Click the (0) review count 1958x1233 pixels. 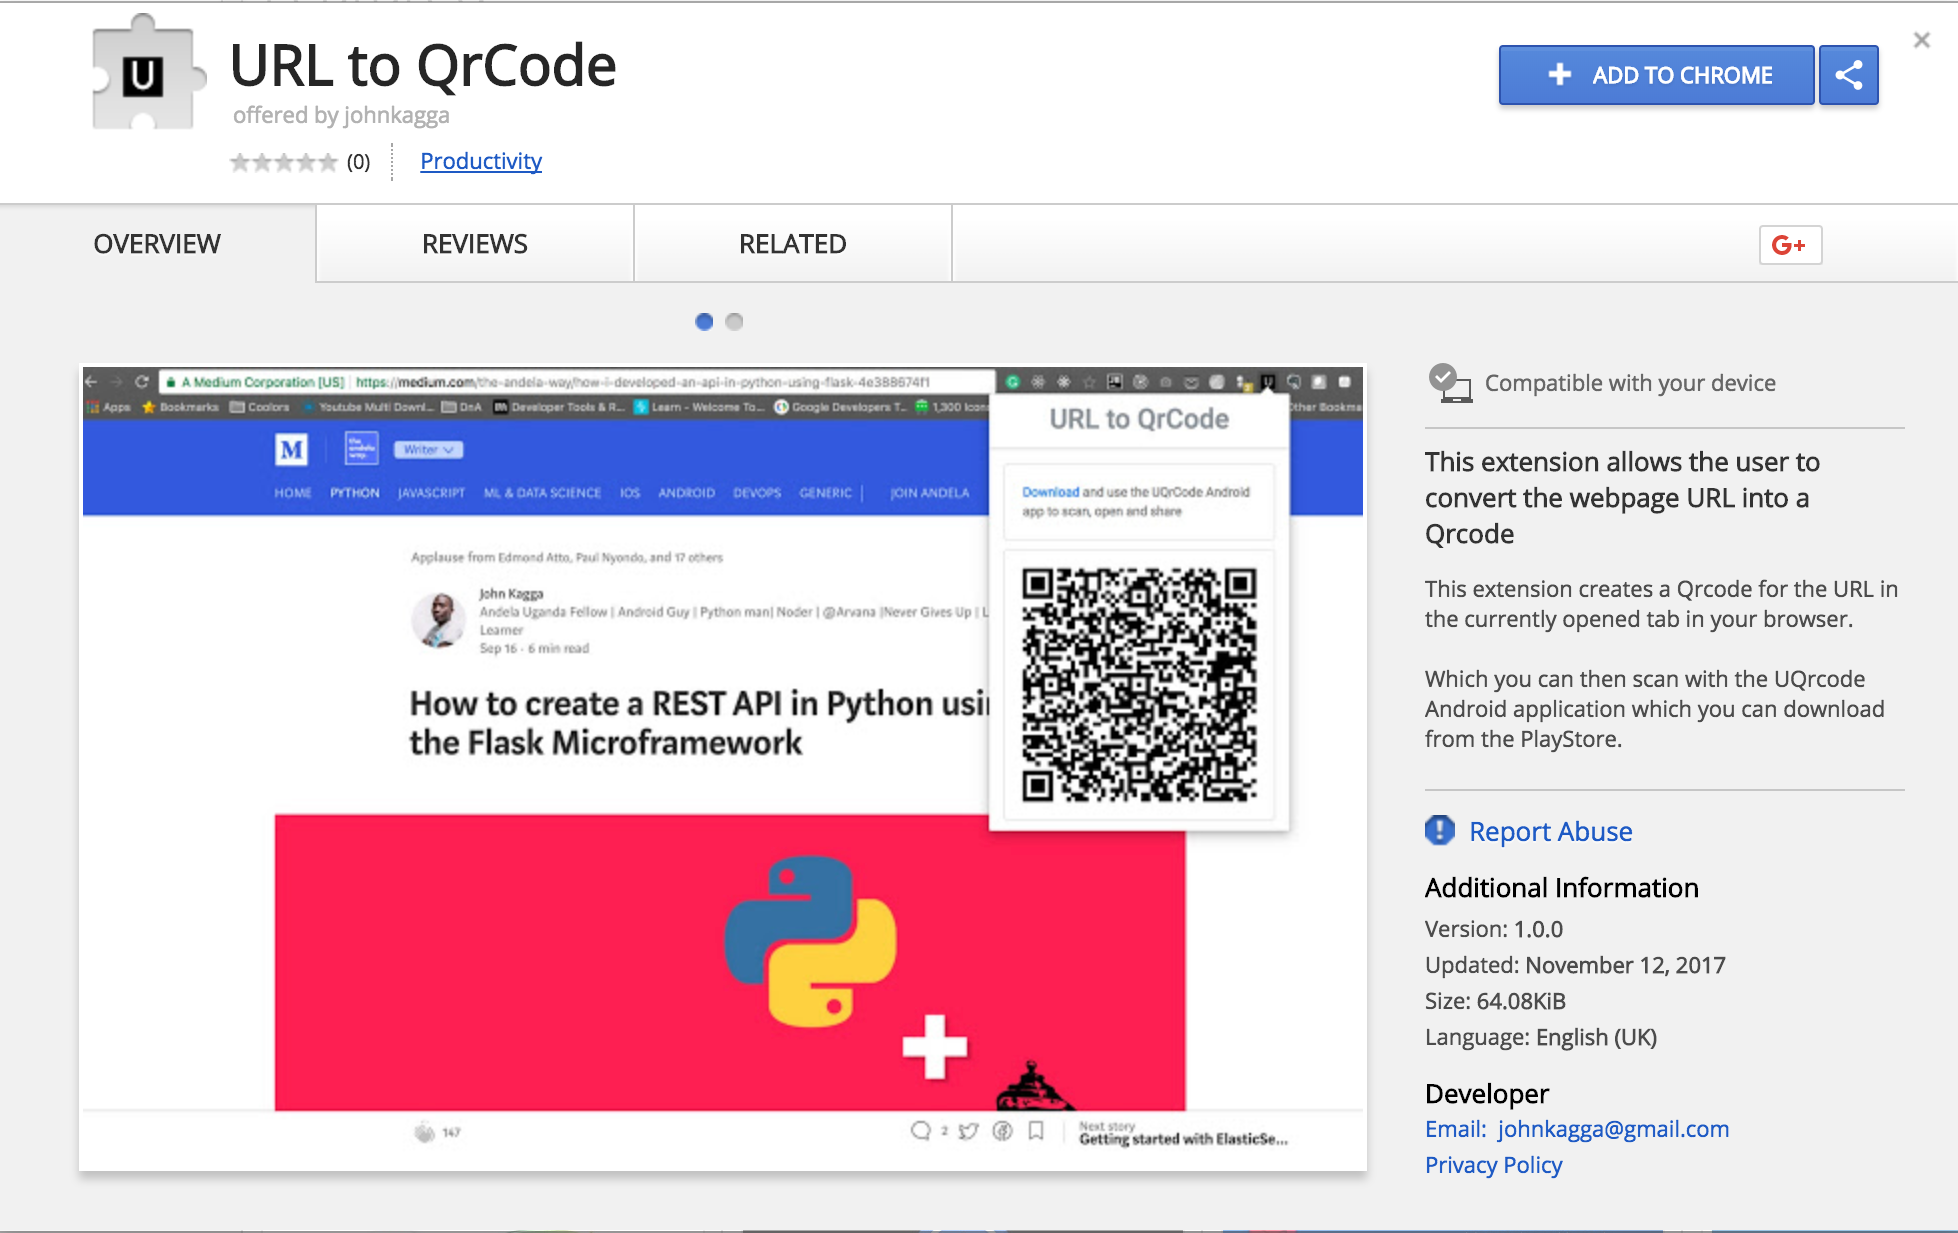click(358, 162)
